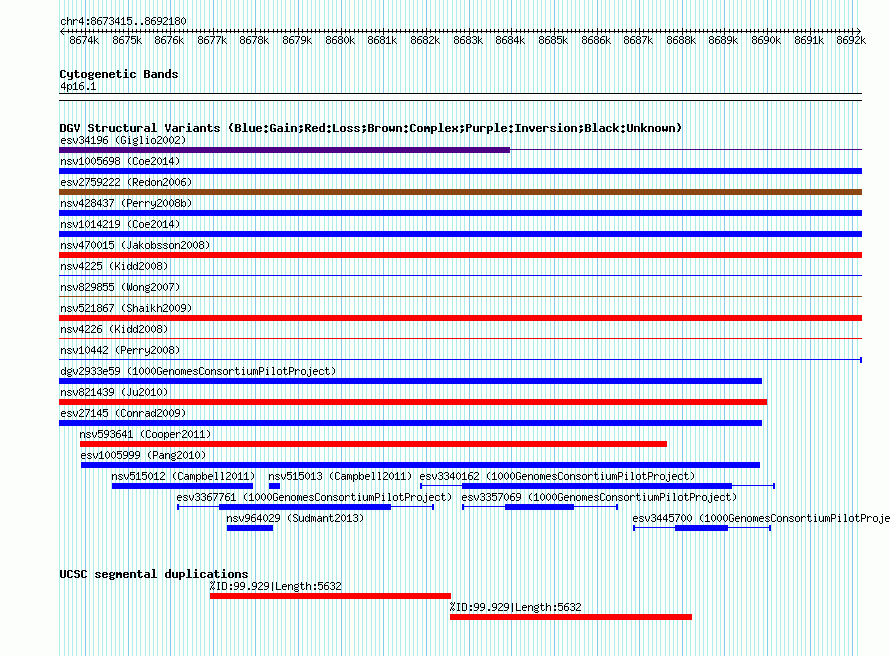Click the nsv1014219 (Coe2014) label
This screenshot has width=890, height=656.
(120, 224)
